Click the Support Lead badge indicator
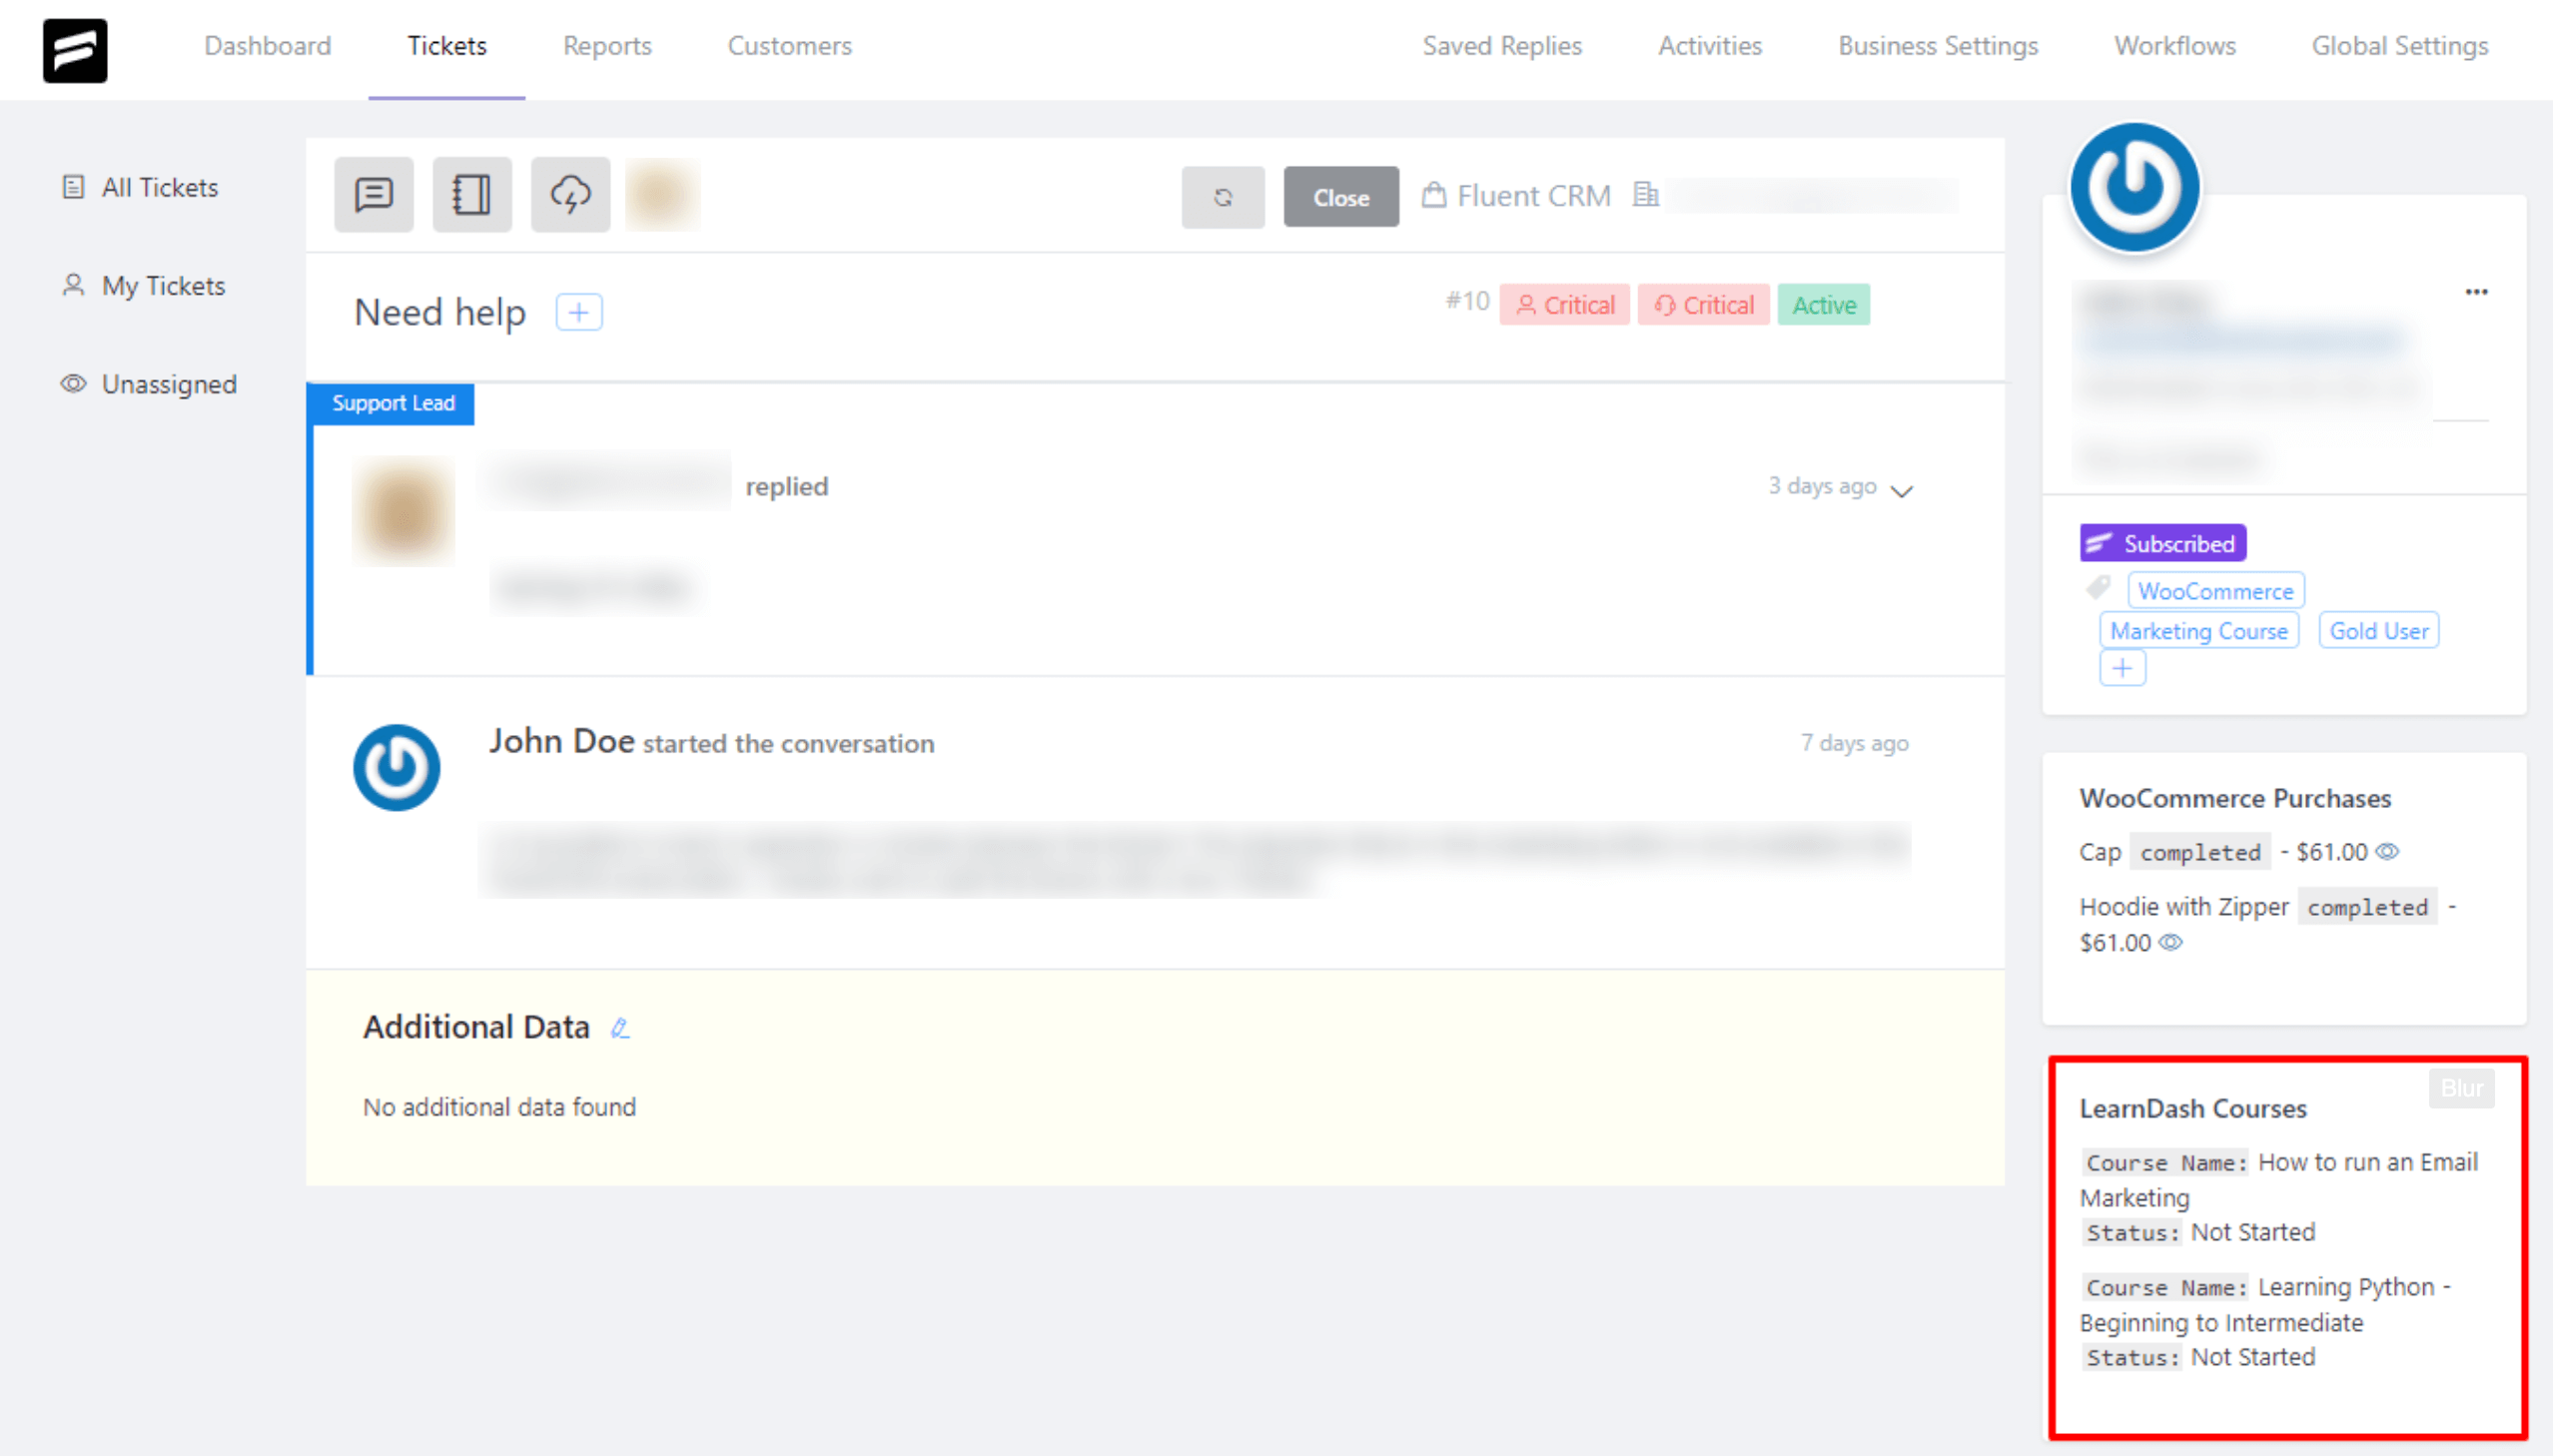 [393, 403]
